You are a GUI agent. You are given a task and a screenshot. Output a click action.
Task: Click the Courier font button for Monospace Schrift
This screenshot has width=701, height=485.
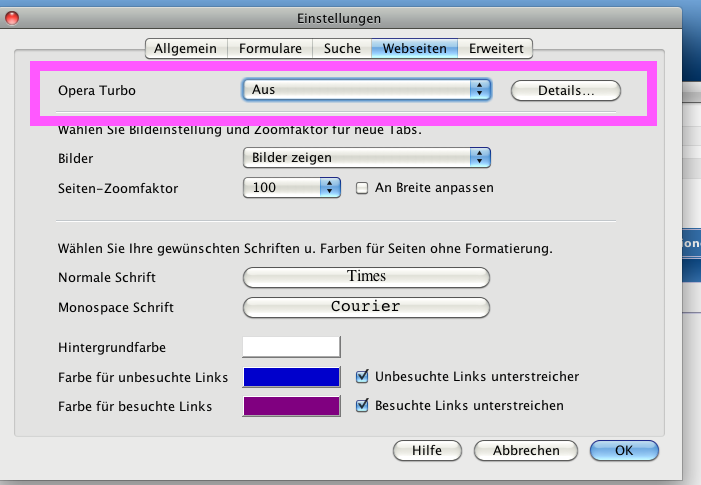[366, 308]
